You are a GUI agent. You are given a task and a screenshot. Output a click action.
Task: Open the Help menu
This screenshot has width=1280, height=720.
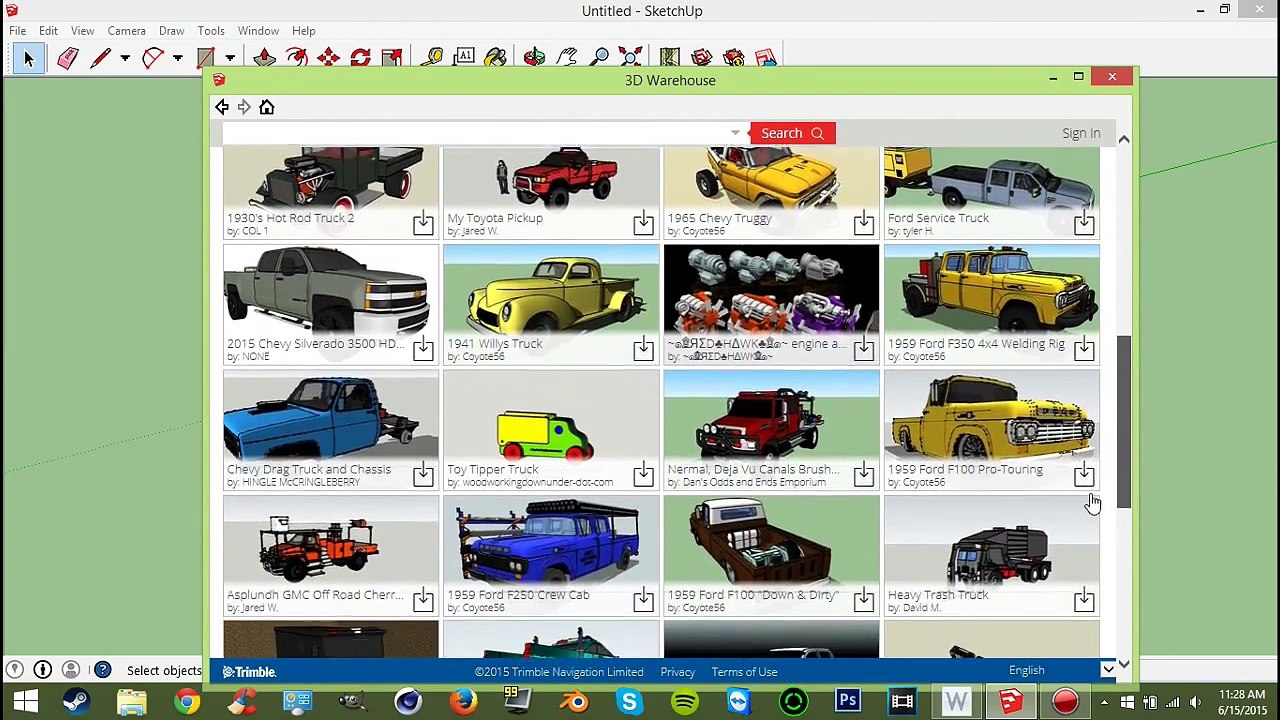click(x=303, y=31)
